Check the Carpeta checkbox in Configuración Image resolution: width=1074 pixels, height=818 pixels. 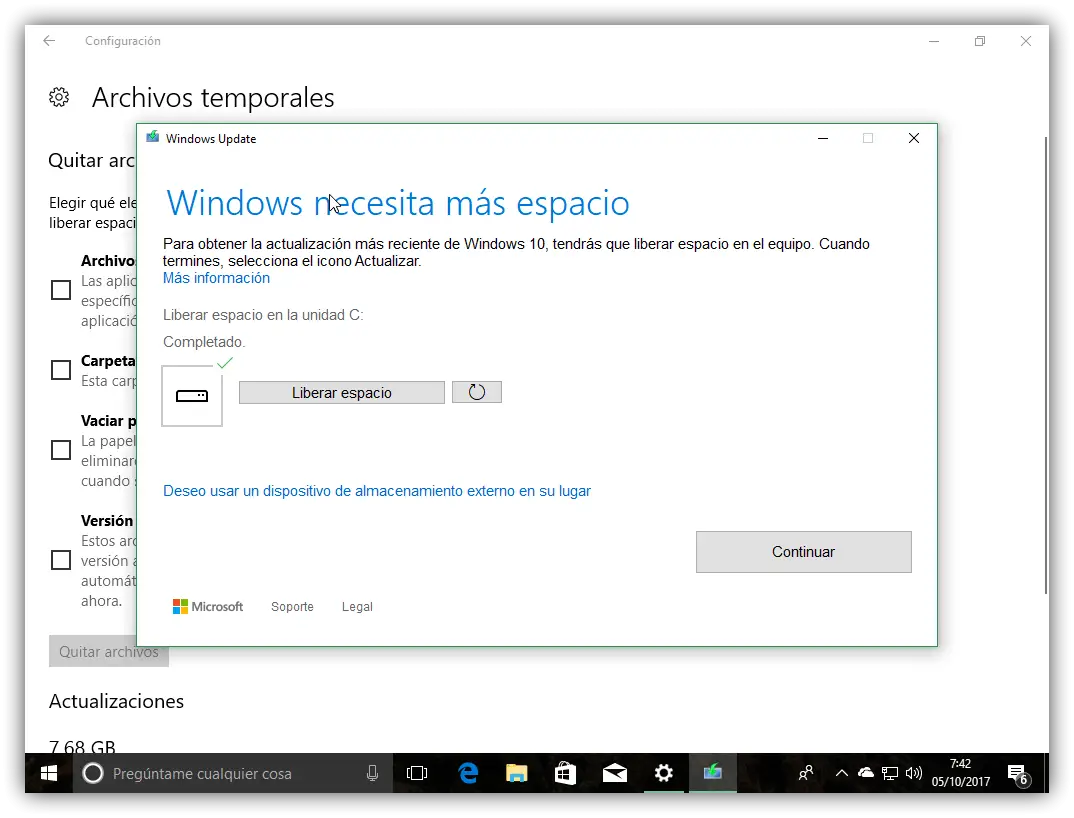(x=61, y=370)
